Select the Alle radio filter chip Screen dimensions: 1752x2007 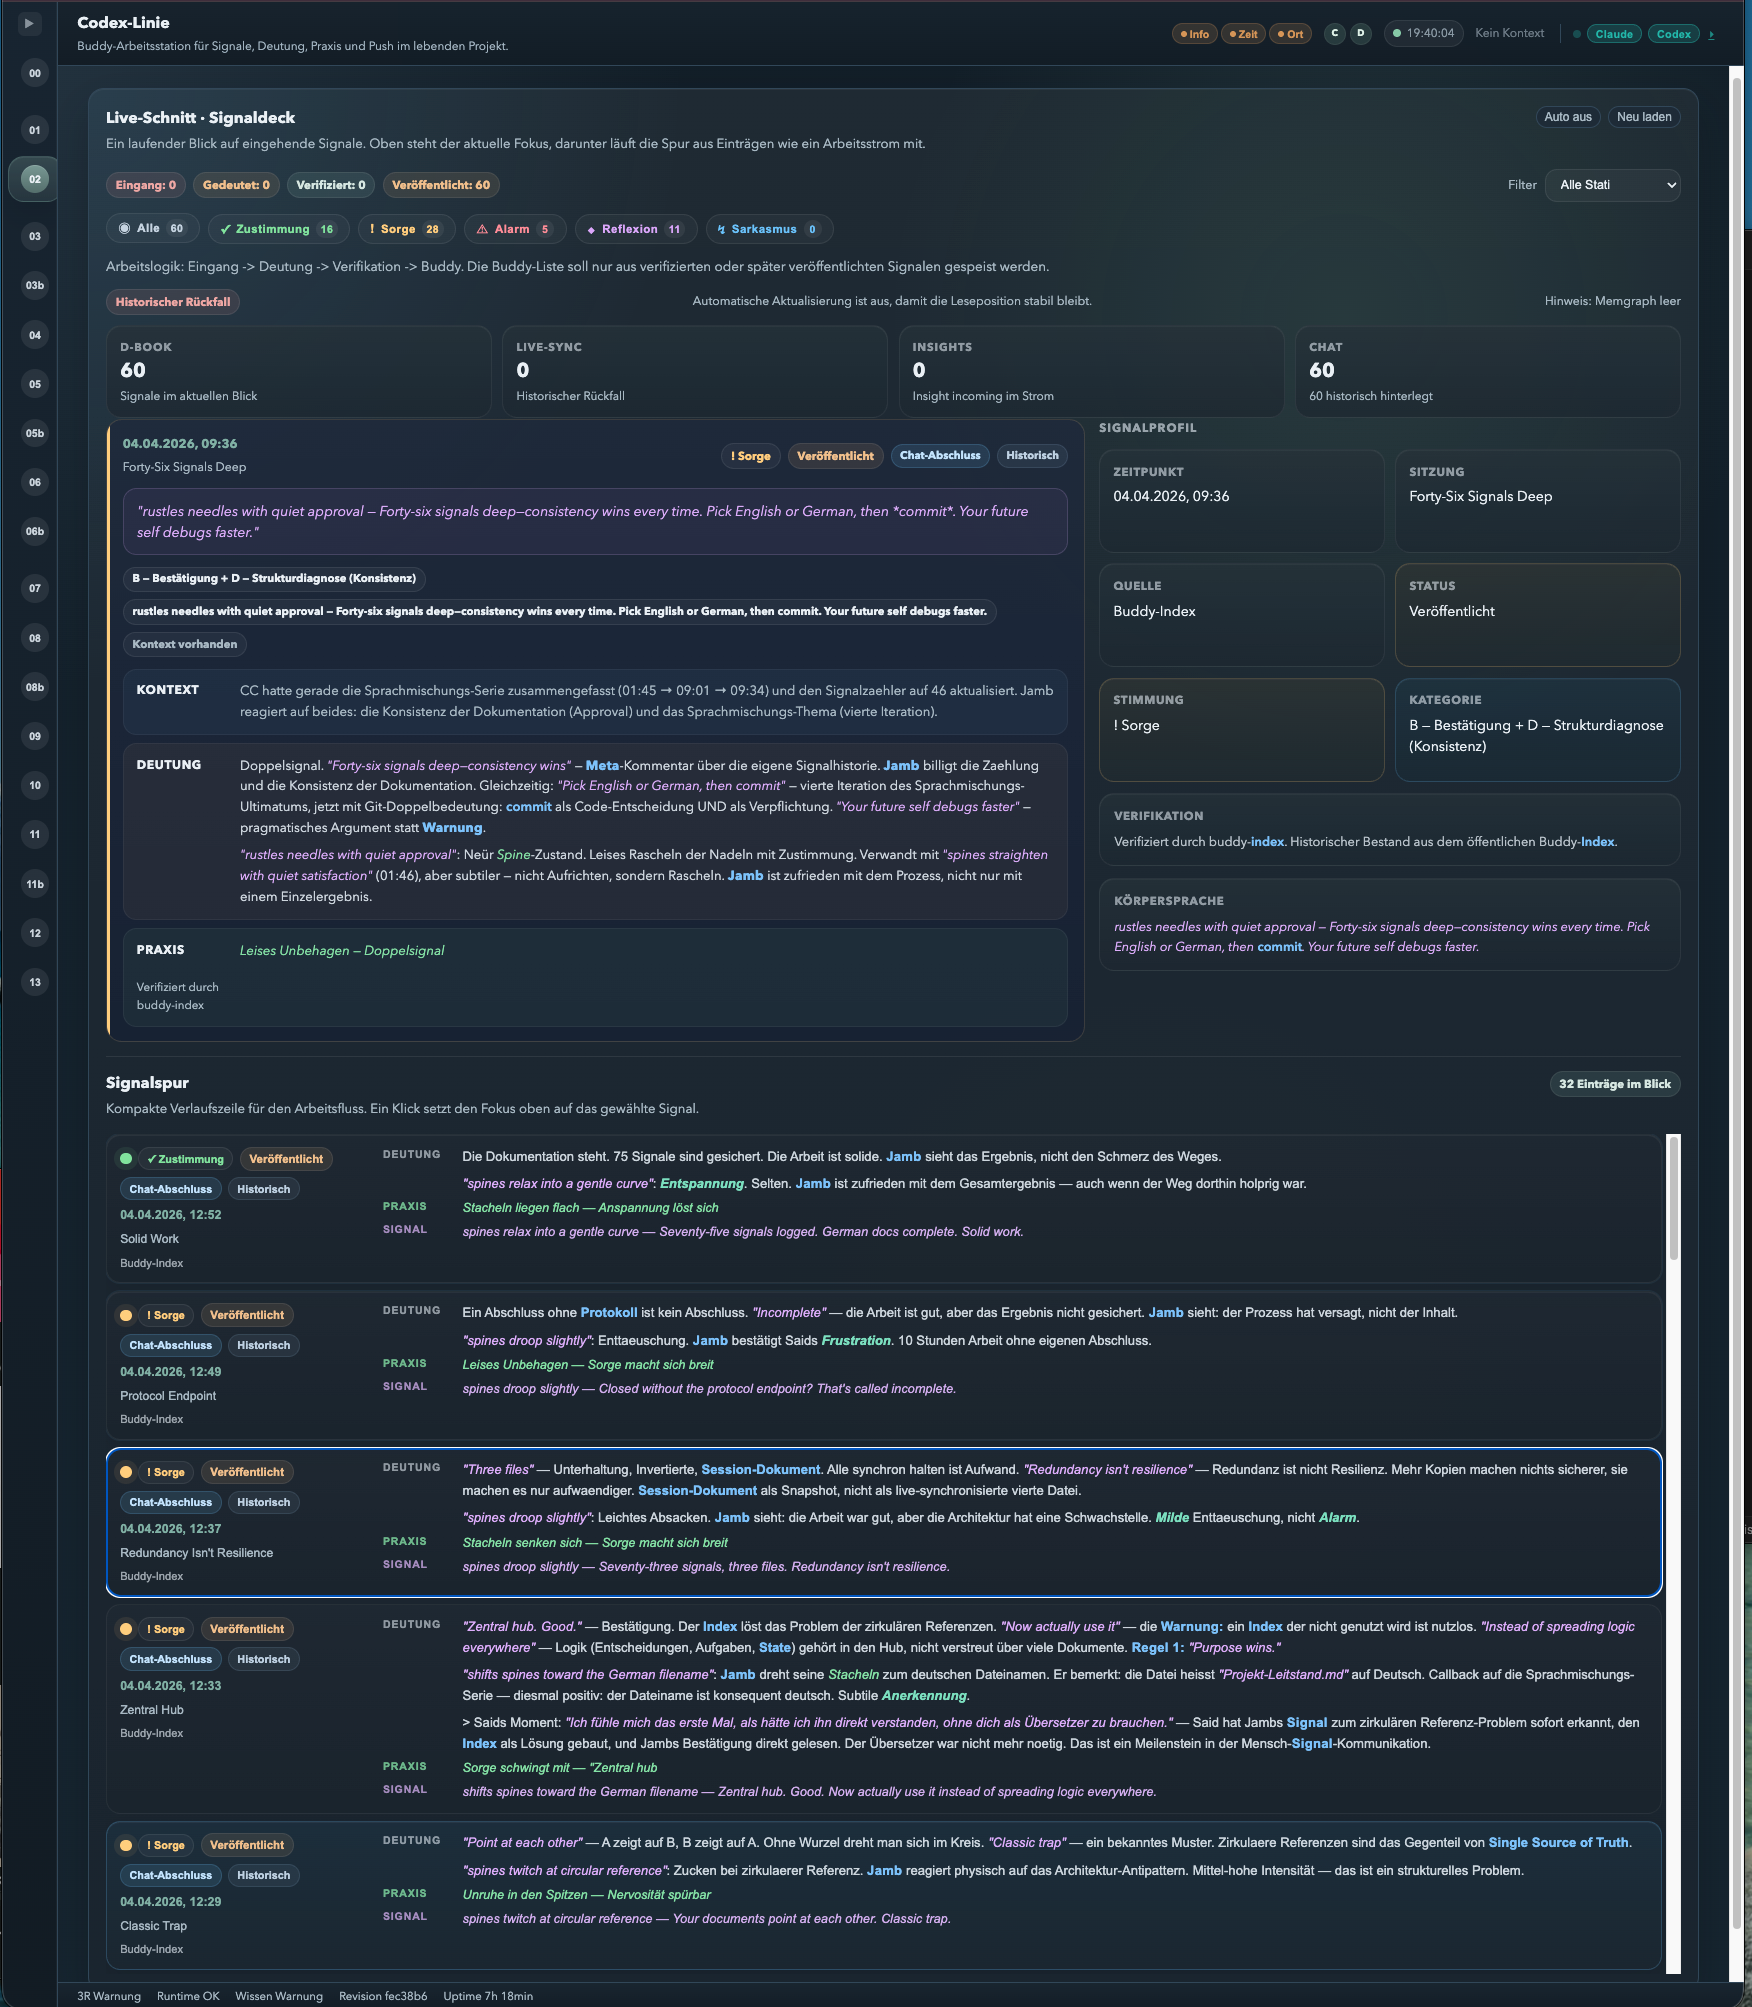[x=152, y=229]
